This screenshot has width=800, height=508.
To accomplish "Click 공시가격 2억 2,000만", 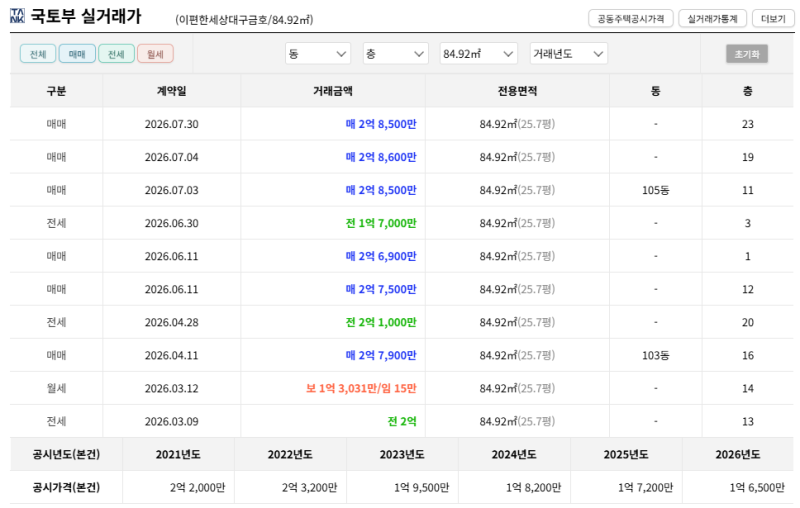I will [x=197, y=488].
